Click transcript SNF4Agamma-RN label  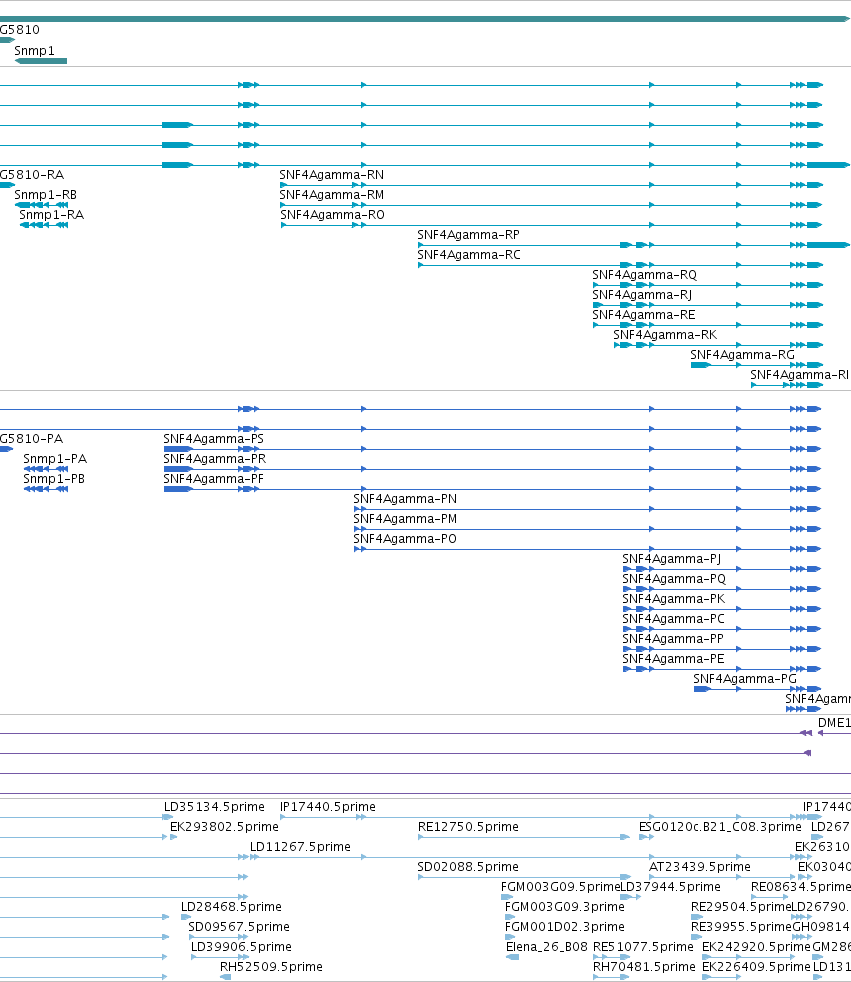point(332,175)
